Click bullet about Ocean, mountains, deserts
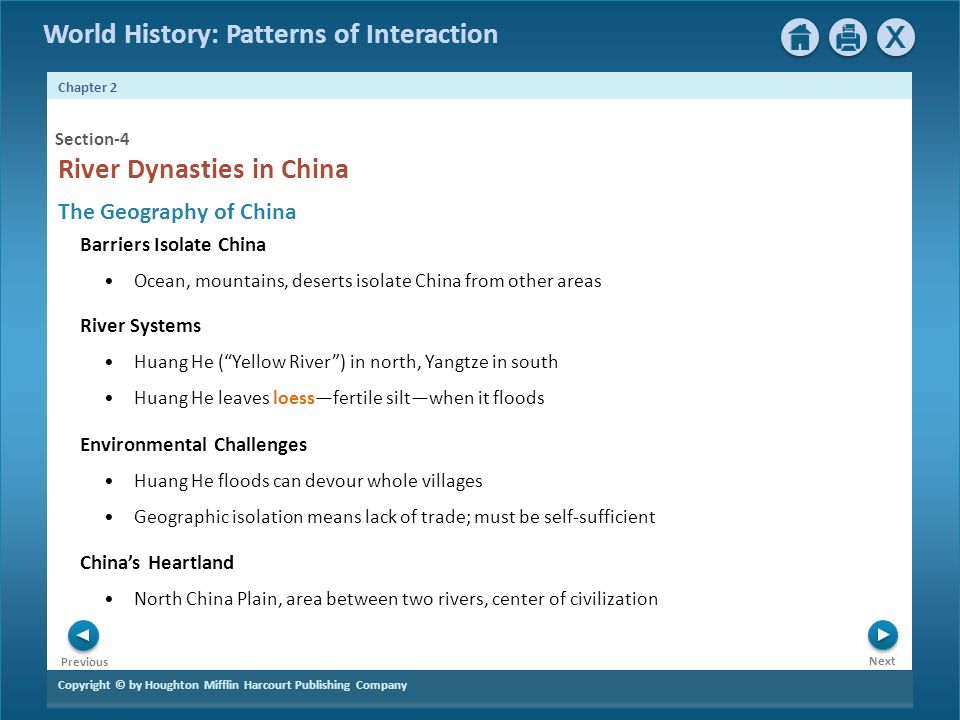The image size is (960, 720). tap(367, 281)
